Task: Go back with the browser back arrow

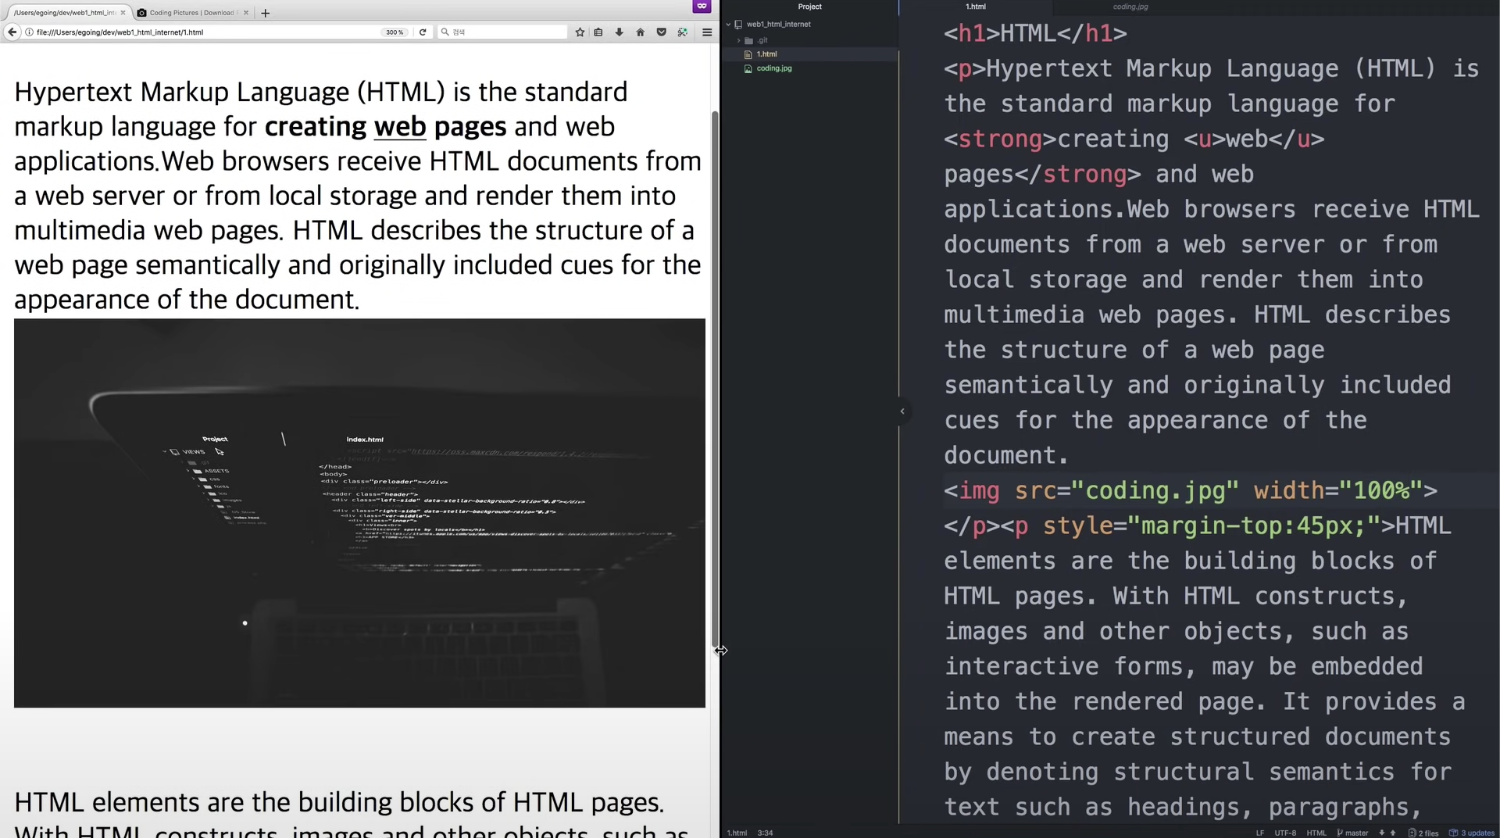Action: click(x=12, y=32)
